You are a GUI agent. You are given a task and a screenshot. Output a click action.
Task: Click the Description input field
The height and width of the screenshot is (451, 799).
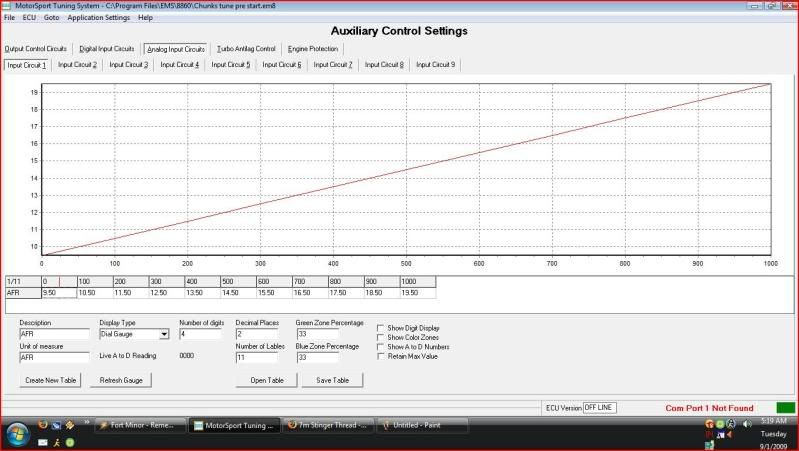(x=54, y=334)
